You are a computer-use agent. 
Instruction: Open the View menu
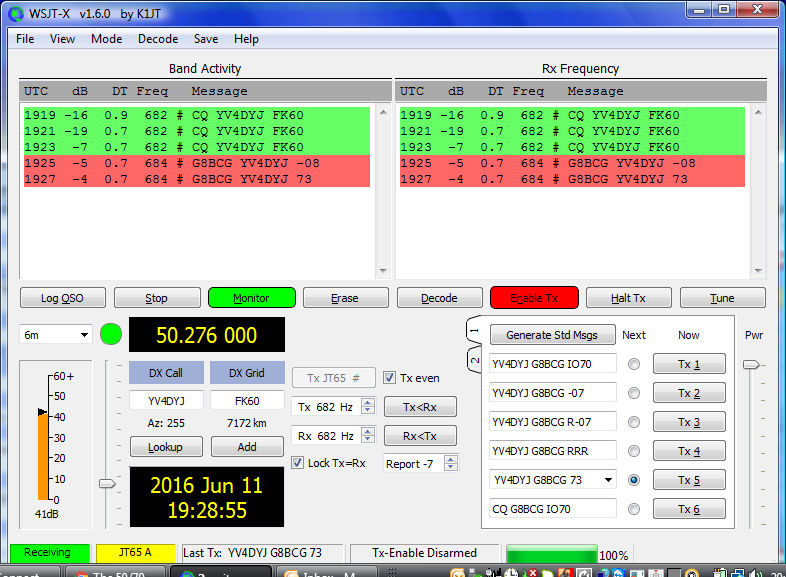tap(62, 39)
